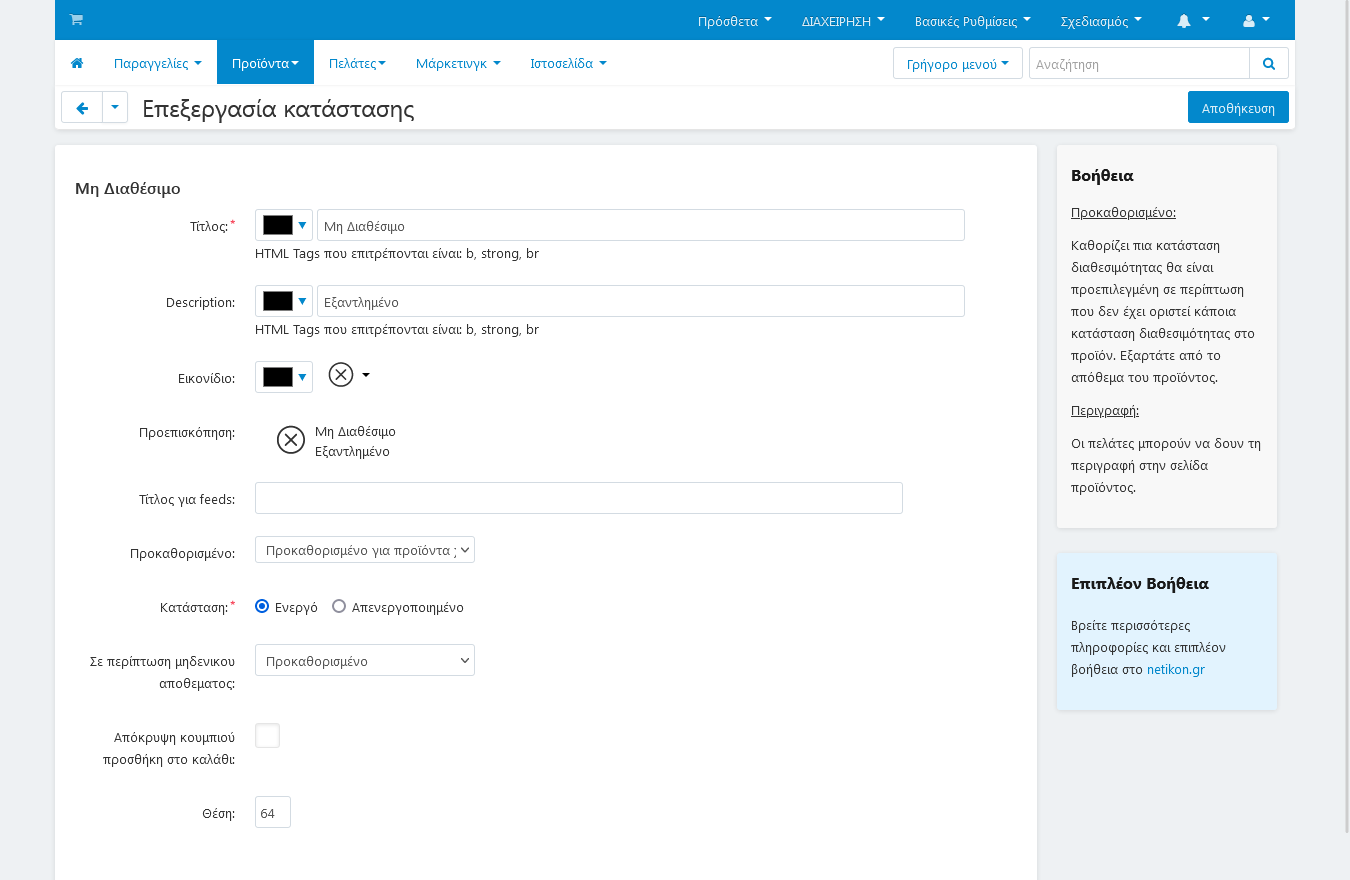Click the Τίτλος για feeds field
Viewport: 1350px width, 880px height.
coord(578,498)
